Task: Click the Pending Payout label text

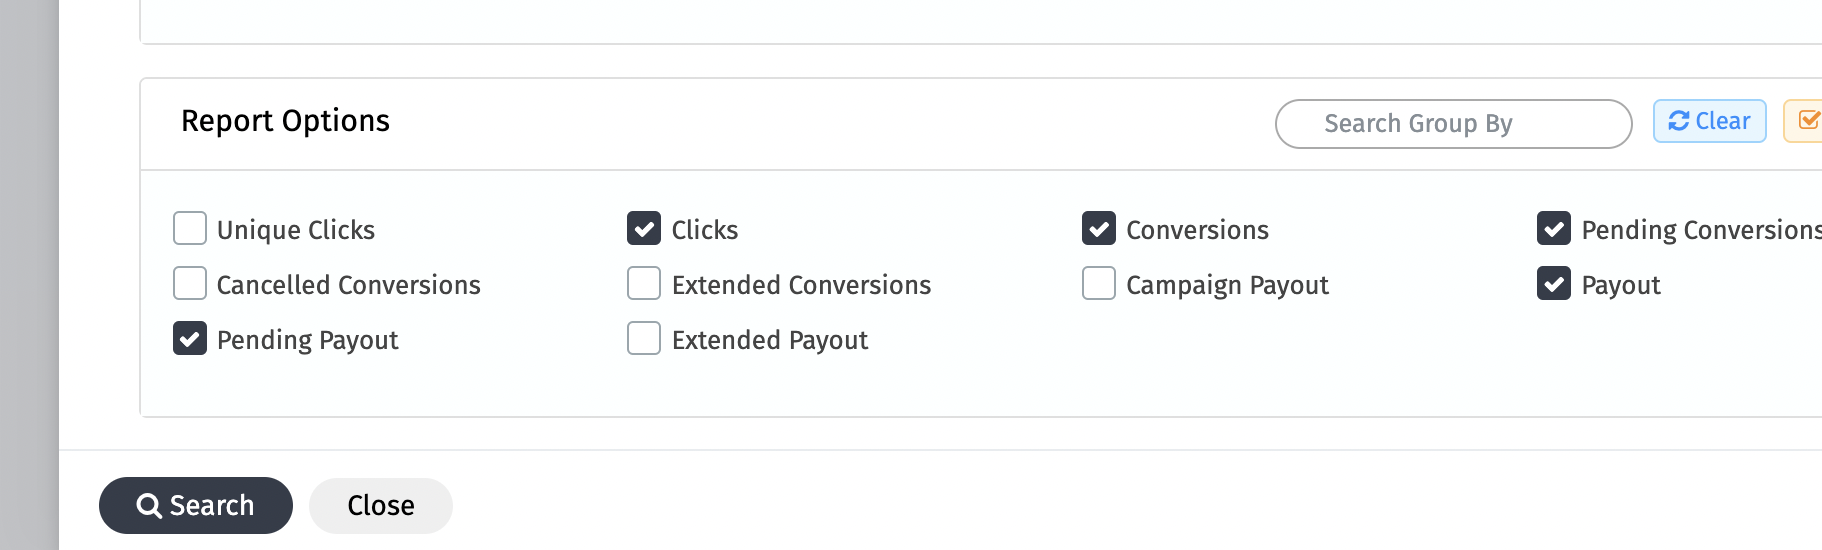Action: pyautogui.click(x=307, y=340)
